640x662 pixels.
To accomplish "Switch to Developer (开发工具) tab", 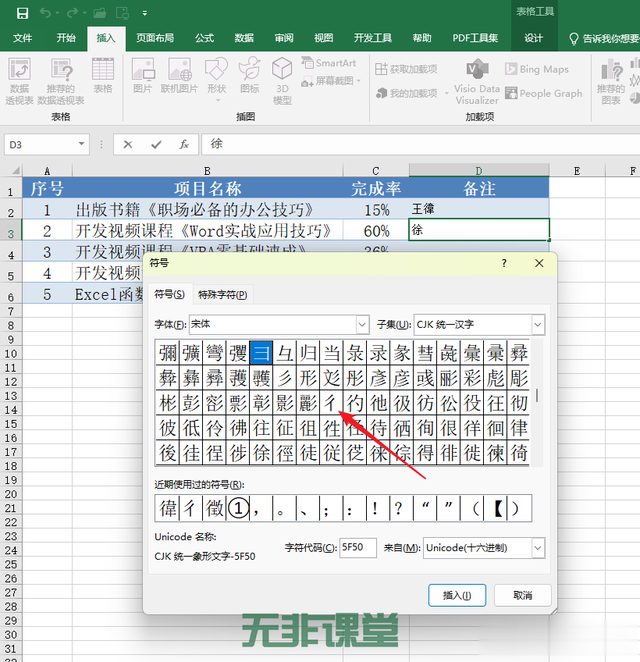I will pyautogui.click(x=373, y=38).
